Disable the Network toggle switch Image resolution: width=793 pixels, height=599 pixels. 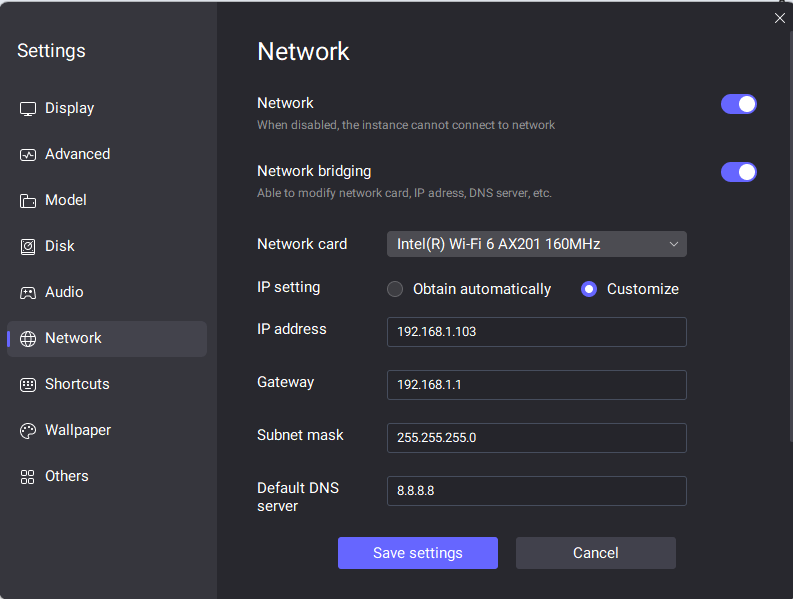pyautogui.click(x=738, y=104)
